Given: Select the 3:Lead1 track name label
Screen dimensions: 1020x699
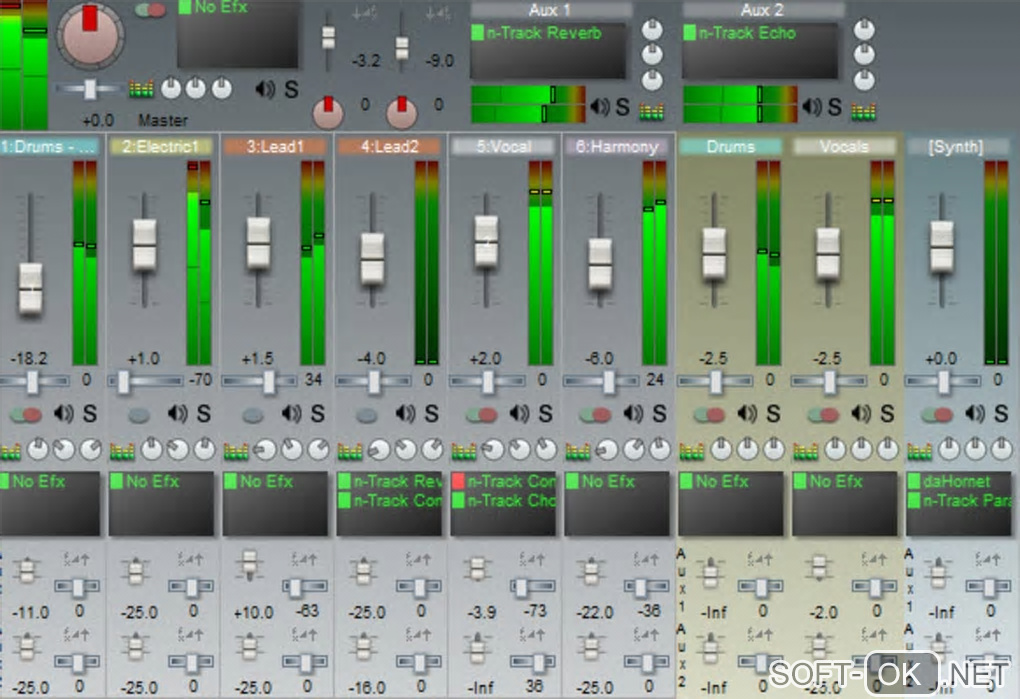Looking at the screenshot, I should [275, 146].
